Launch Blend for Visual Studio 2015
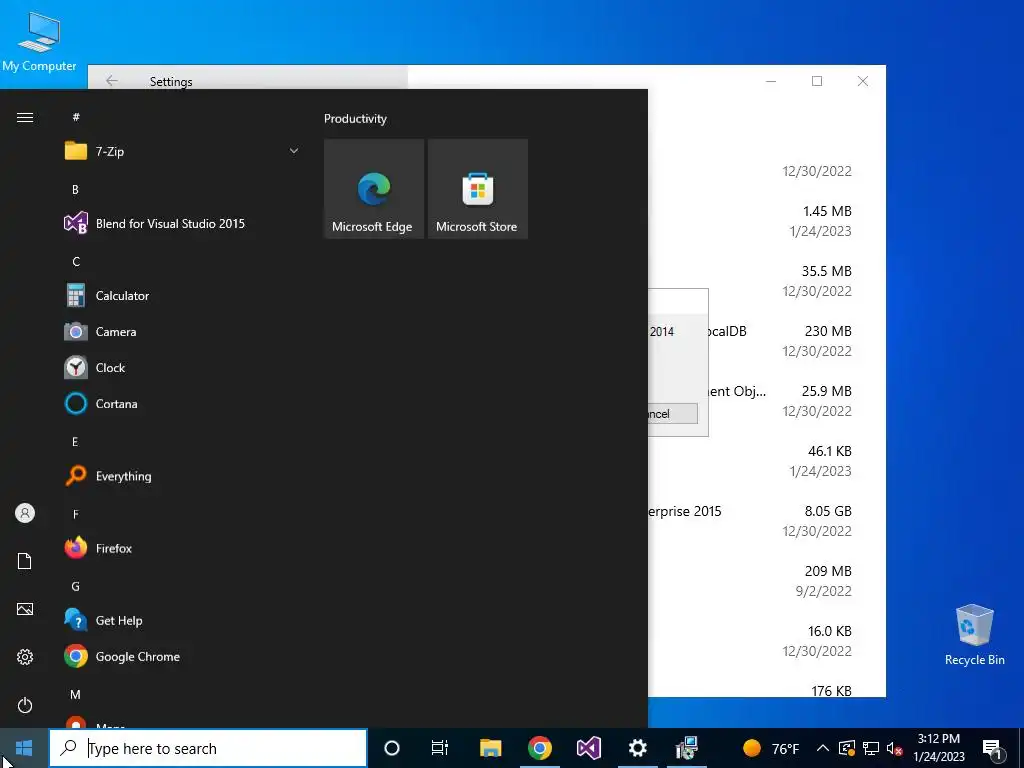This screenshot has height=768, width=1024. point(182,223)
